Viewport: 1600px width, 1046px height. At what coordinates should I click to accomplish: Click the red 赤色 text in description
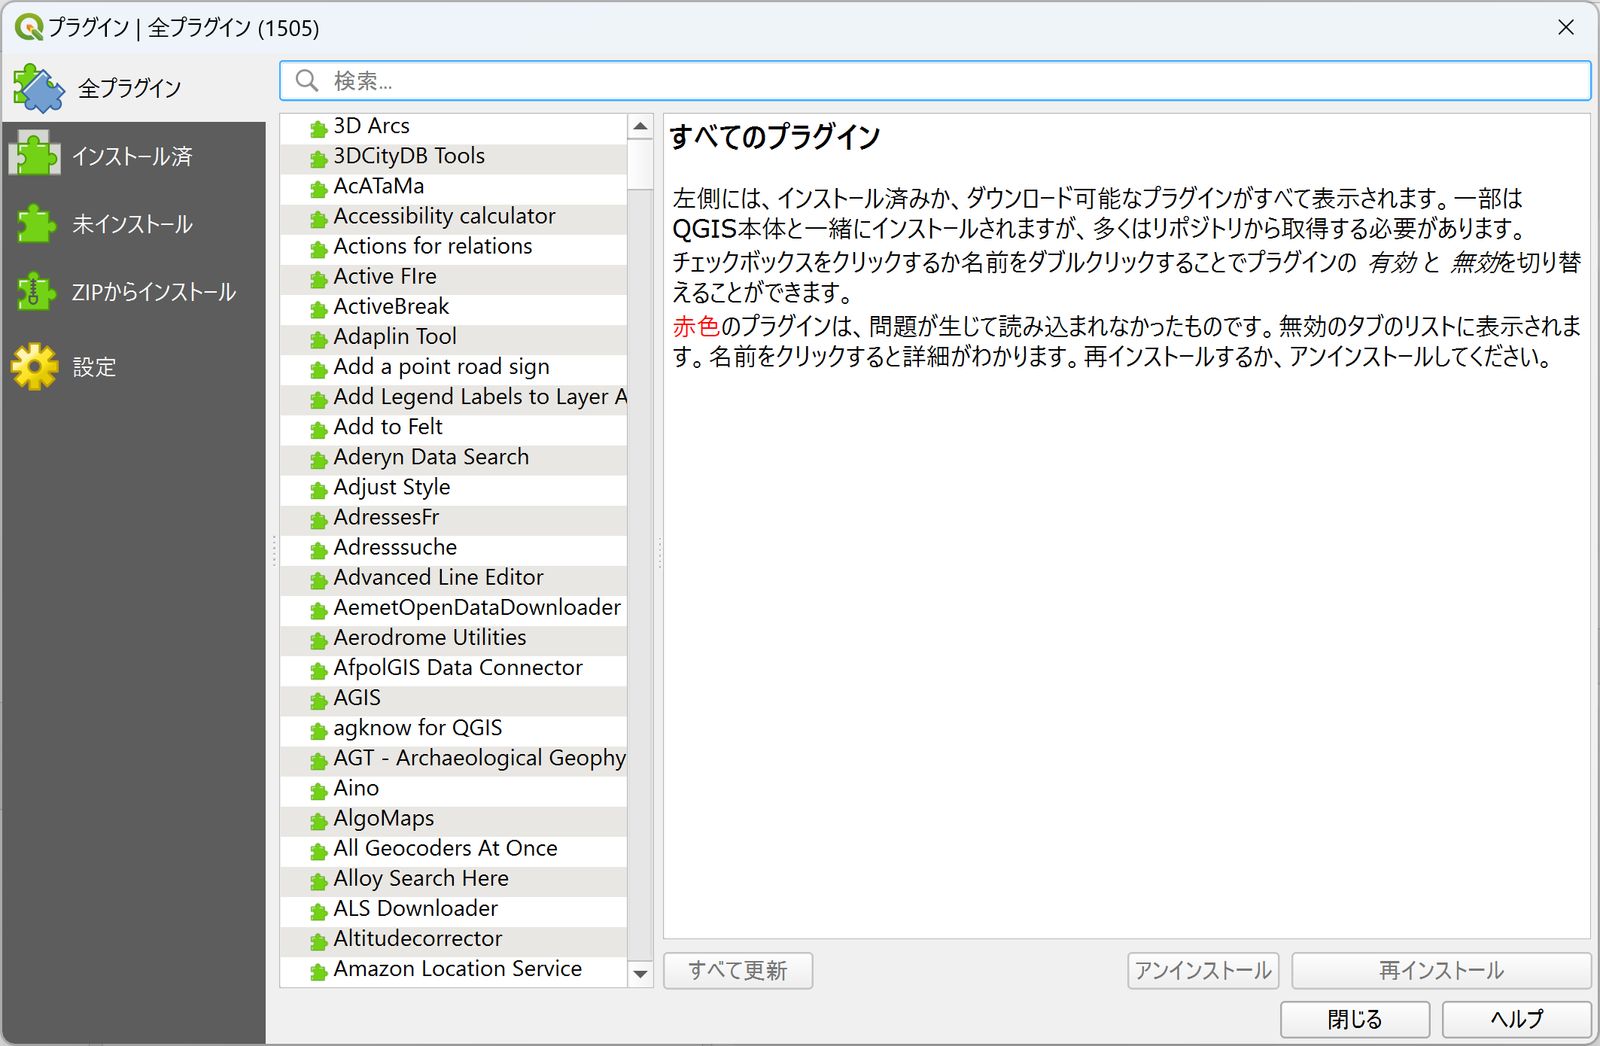click(696, 326)
